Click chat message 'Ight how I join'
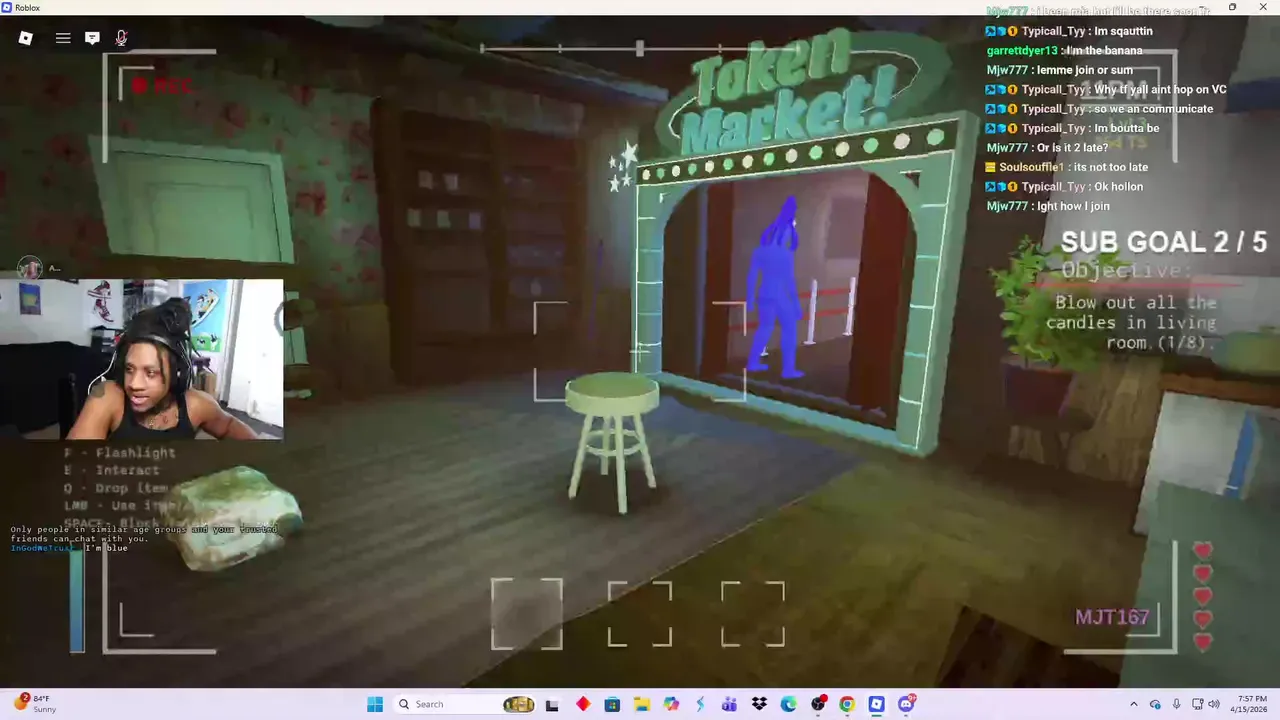 pos(1073,206)
